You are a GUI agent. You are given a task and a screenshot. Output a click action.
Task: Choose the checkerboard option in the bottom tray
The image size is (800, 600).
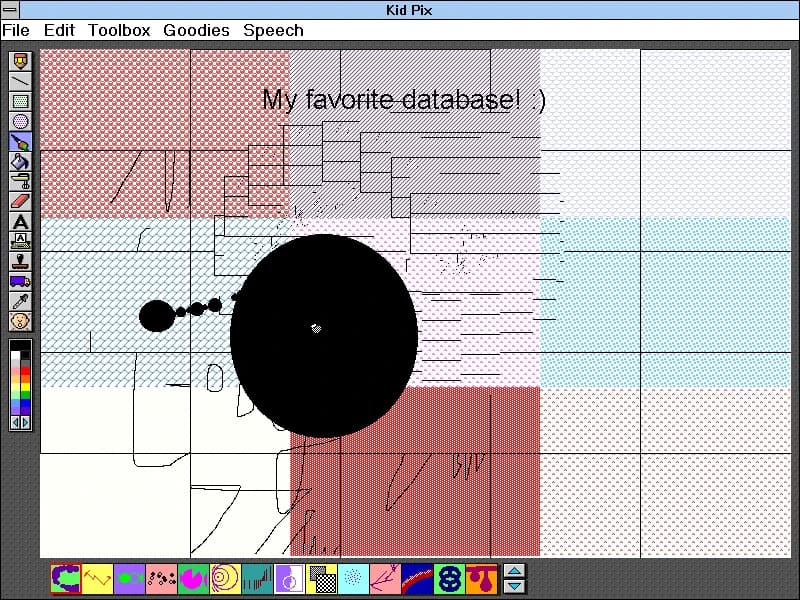pyautogui.click(x=323, y=577)
